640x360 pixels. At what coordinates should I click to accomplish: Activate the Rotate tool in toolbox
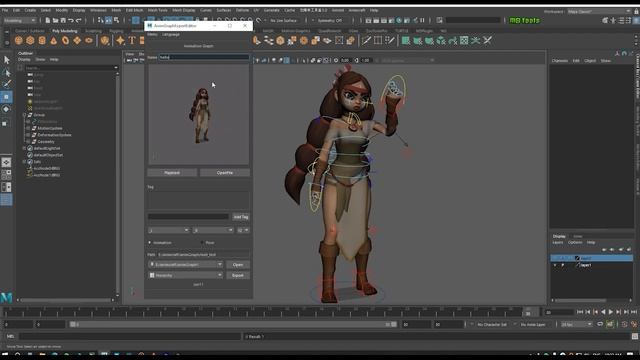coord(7,109)
